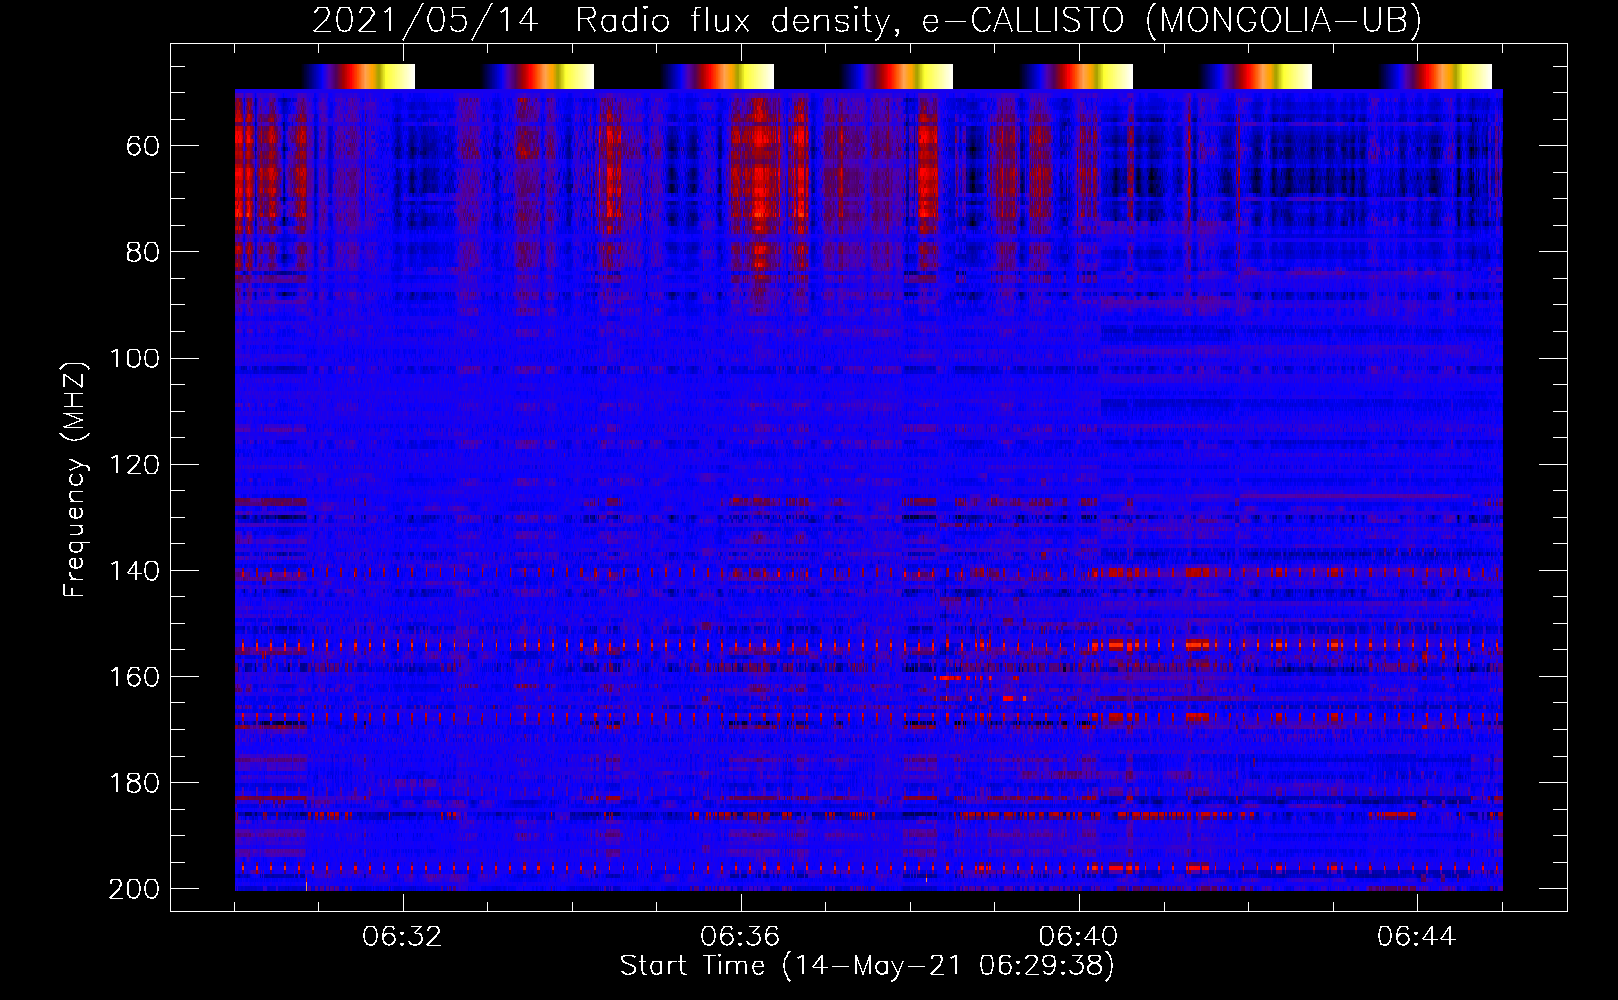Click the 06:44 time tick label
Viewport: 1618px width, 1000px height.
(x=1417, y=937)
